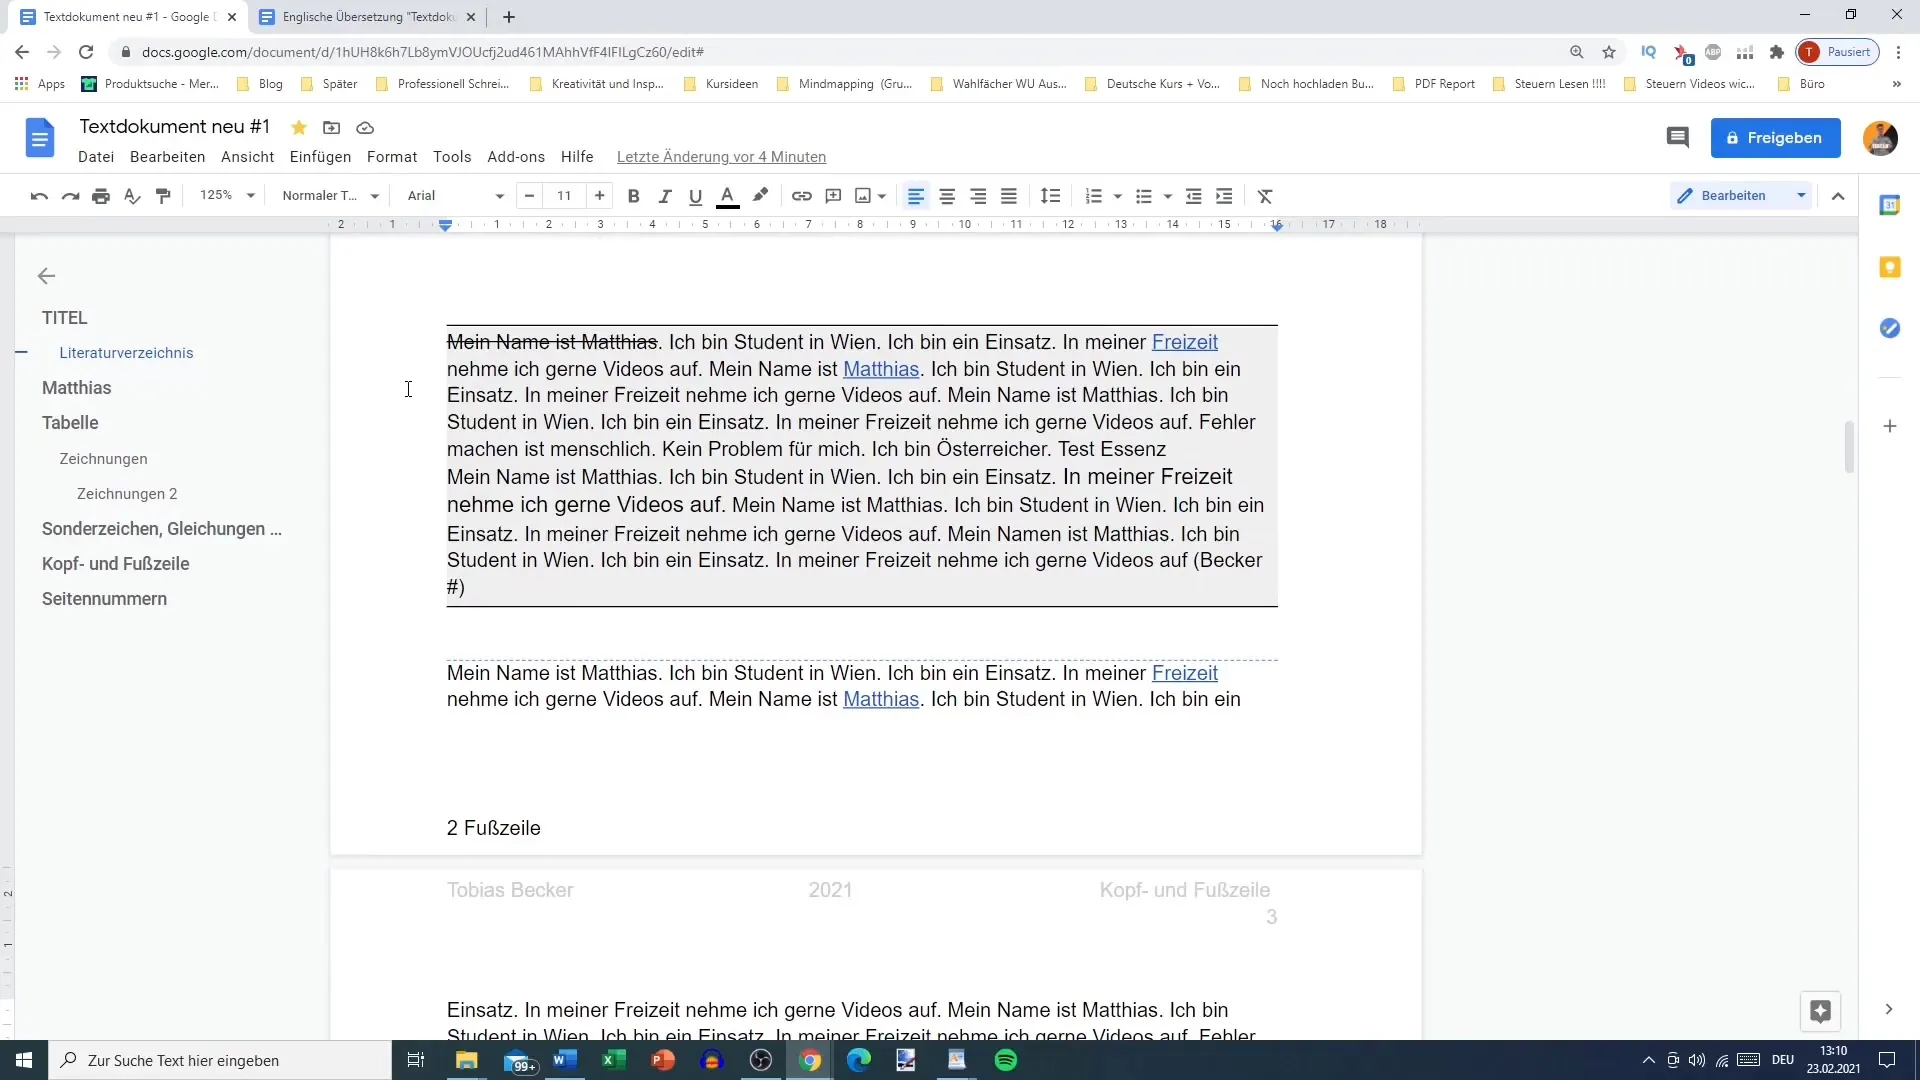The height and width of the screenshot is (1080, 1920).
Task: Click the font size field showing 11
Action: click(564, 196)
